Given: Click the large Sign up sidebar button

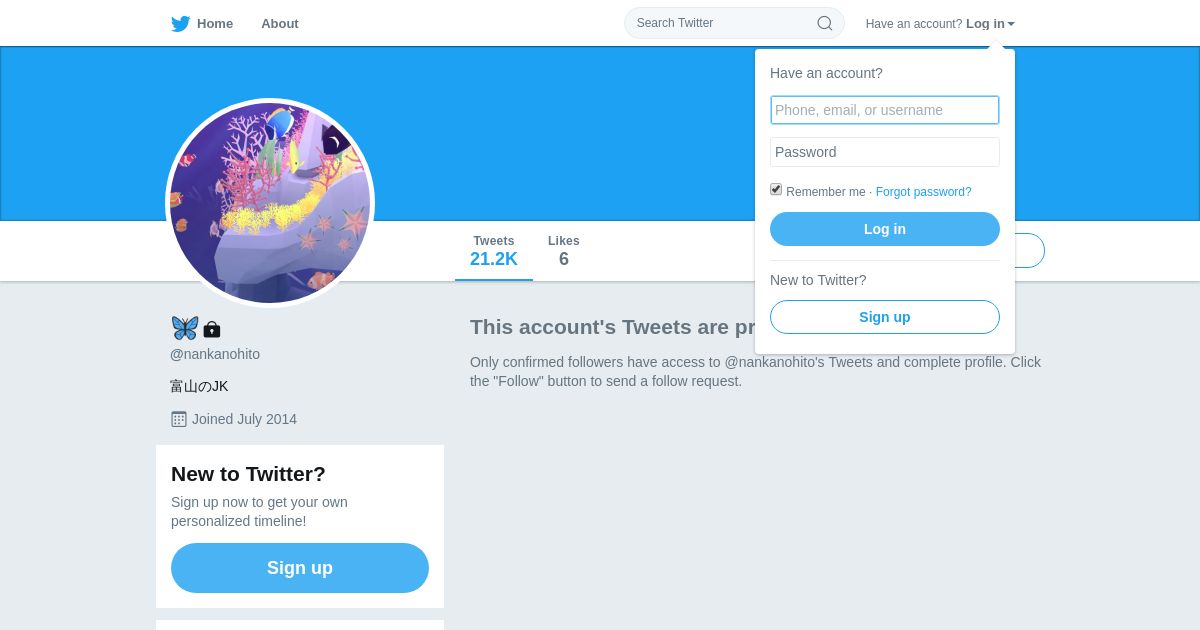Looking at the screenshot, I should [300, 568].
